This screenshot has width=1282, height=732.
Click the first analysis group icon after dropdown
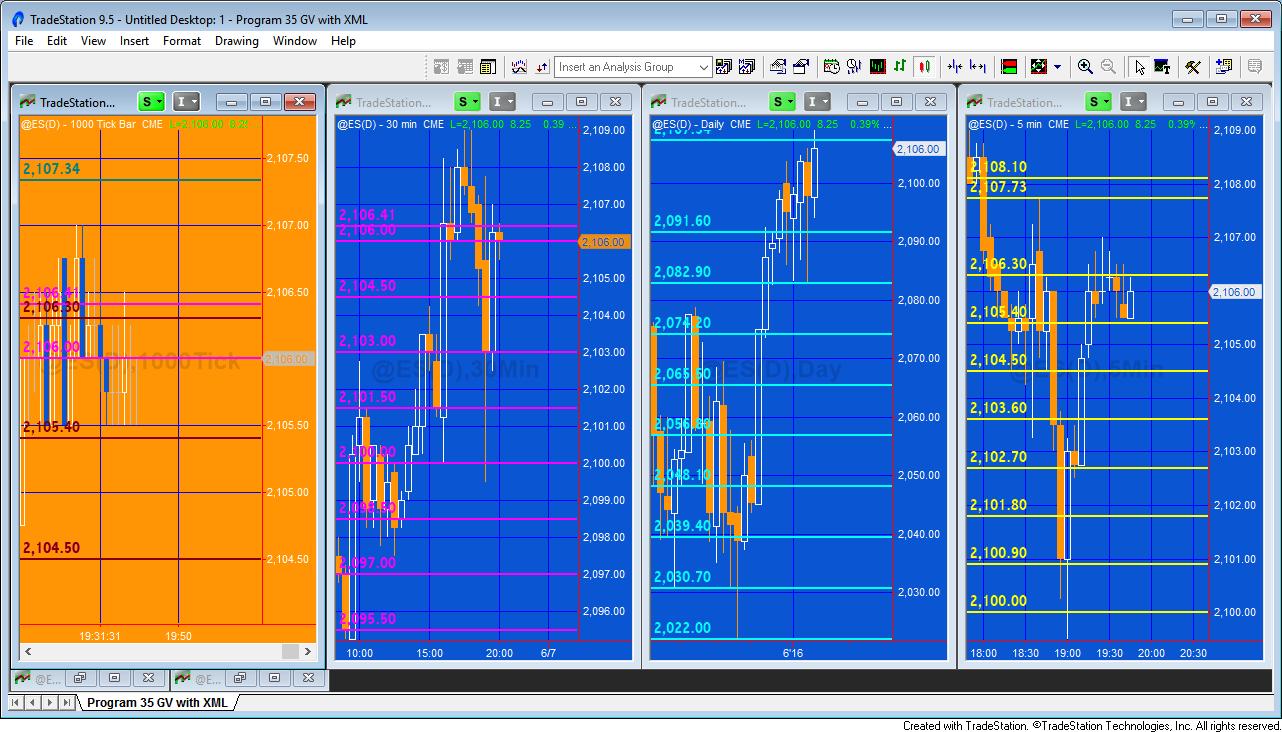pos(724,67)
